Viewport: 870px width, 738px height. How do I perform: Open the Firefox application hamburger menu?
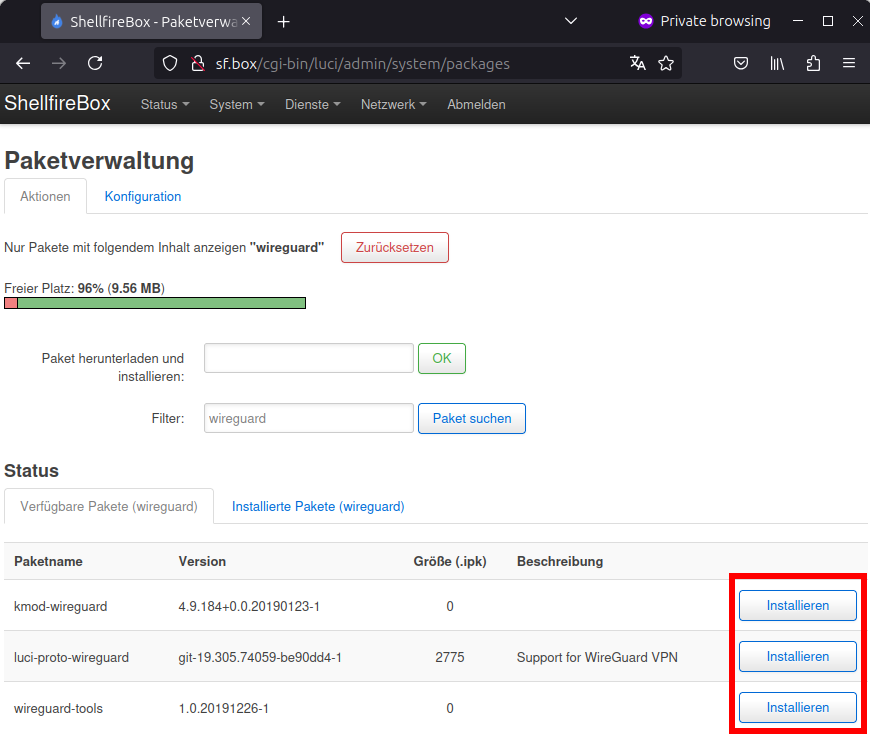click(x=849, y=63)
